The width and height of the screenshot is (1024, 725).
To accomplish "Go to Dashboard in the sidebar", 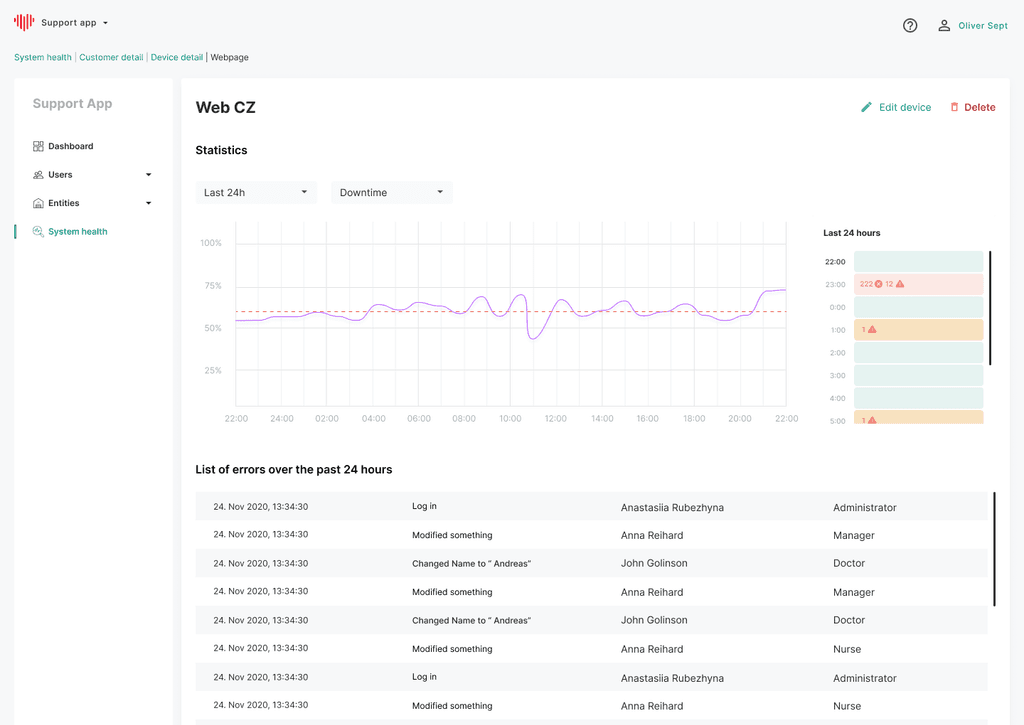I will 71,146.
